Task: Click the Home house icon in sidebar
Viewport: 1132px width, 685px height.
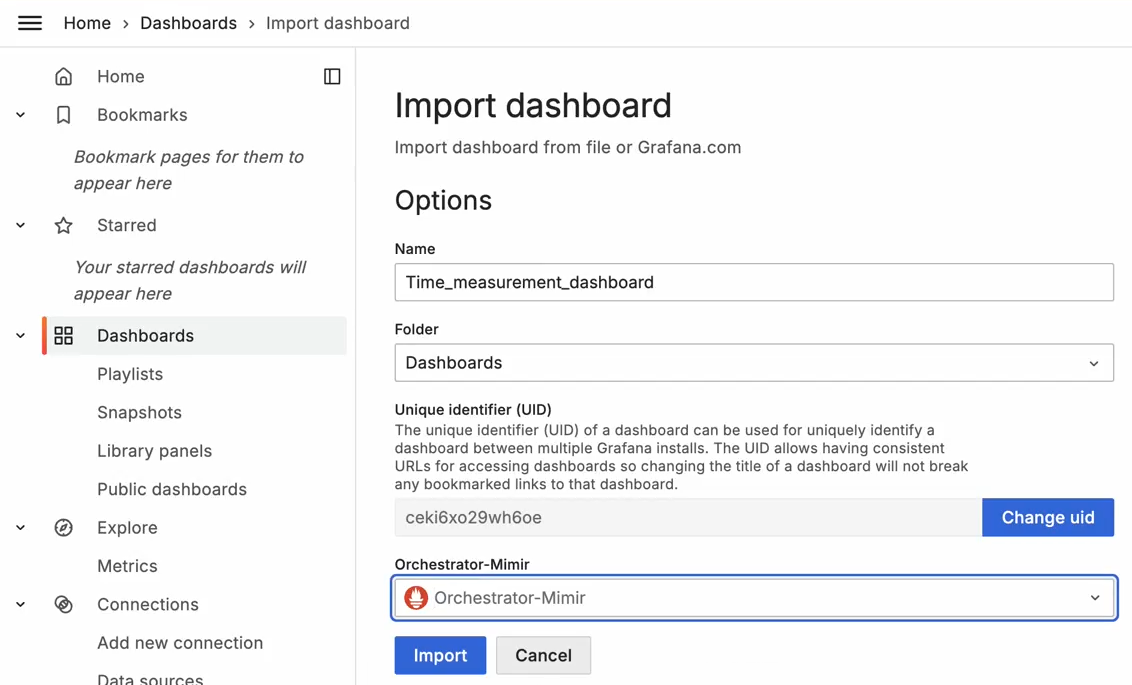Action: pyautogui.click(x=63, y=76)
